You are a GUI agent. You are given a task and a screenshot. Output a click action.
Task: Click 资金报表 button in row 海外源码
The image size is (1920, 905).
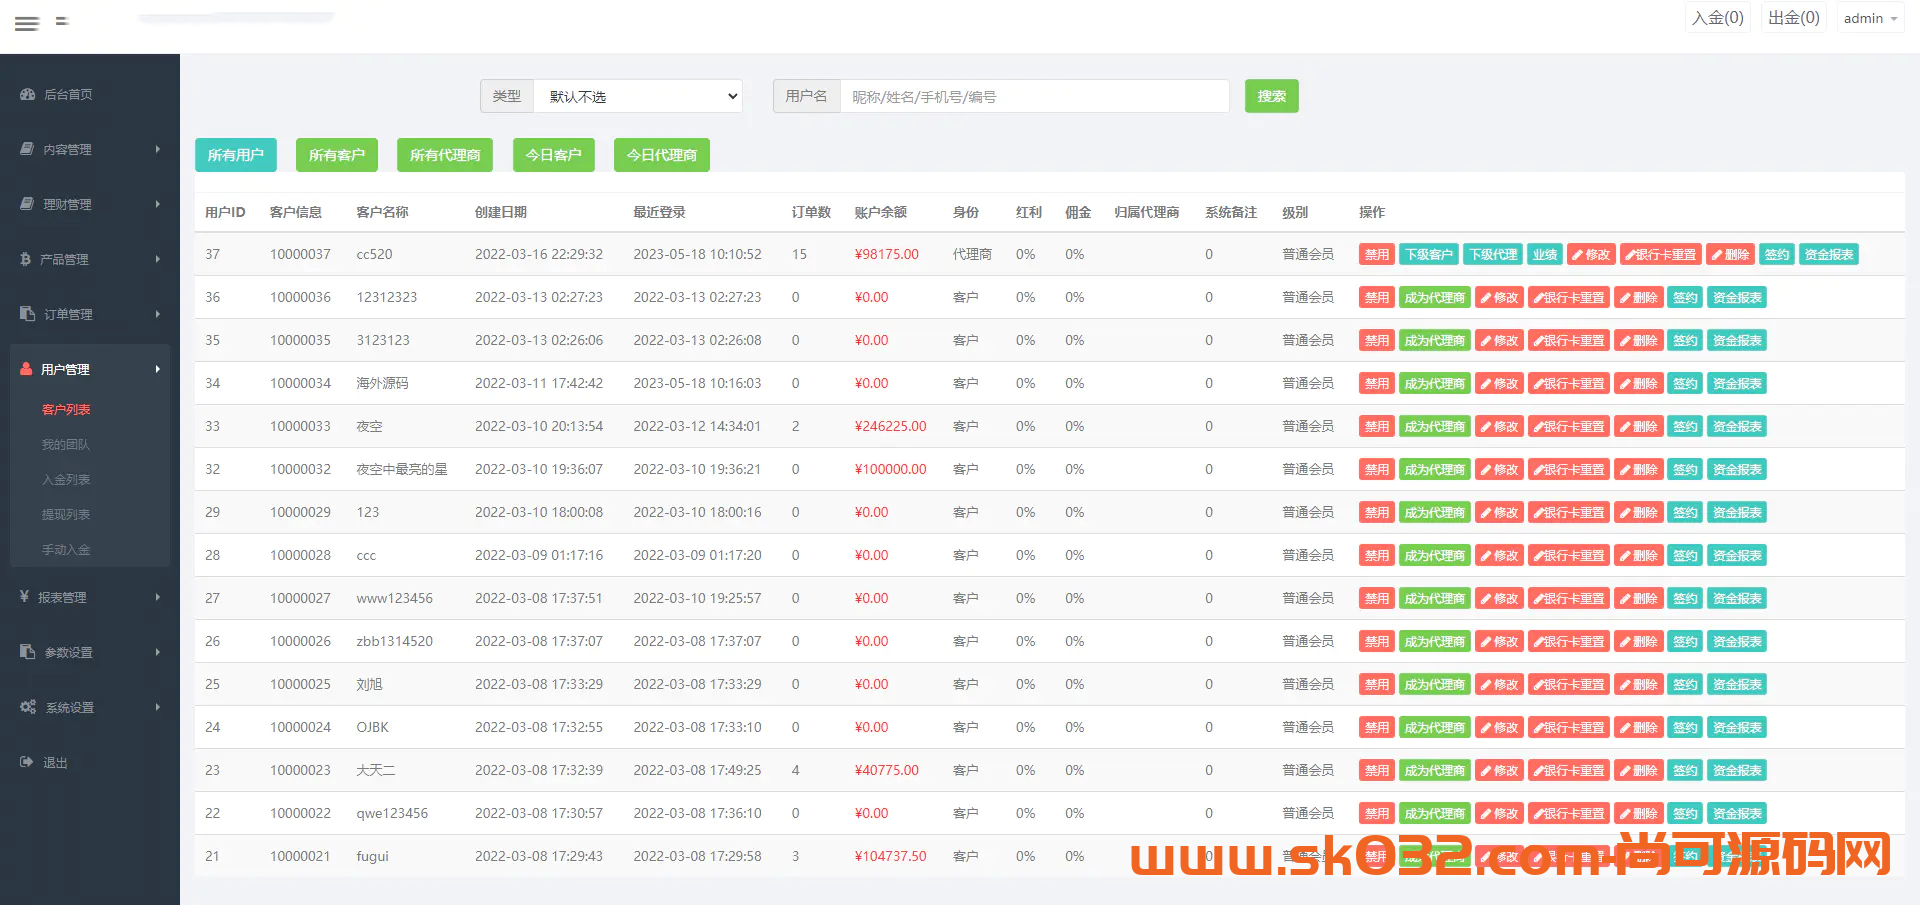[1737, 383]
